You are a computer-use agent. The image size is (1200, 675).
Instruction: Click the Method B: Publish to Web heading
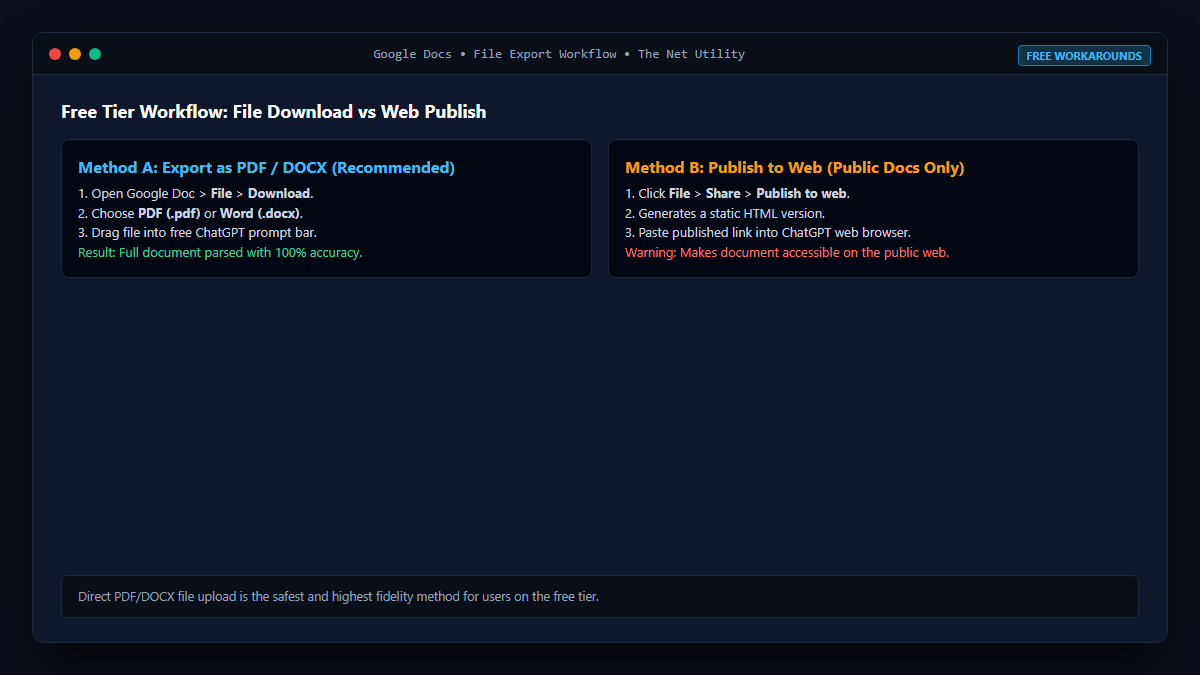point(795,168)
